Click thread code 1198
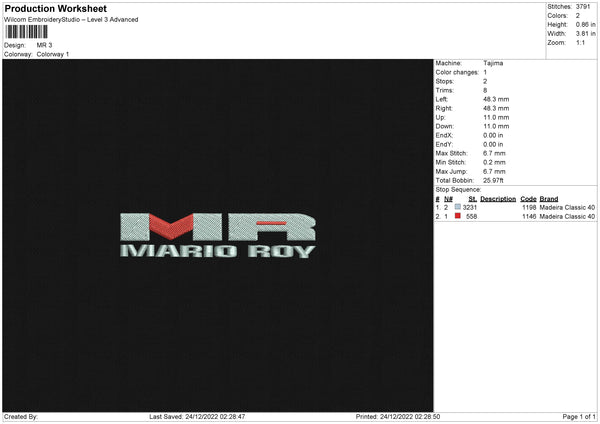Screen dimensions: 600x424 click(529, 207)
